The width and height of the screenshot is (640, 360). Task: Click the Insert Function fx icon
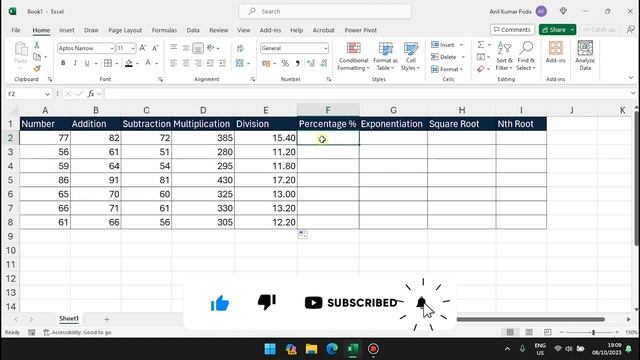[x=91, y=94]
